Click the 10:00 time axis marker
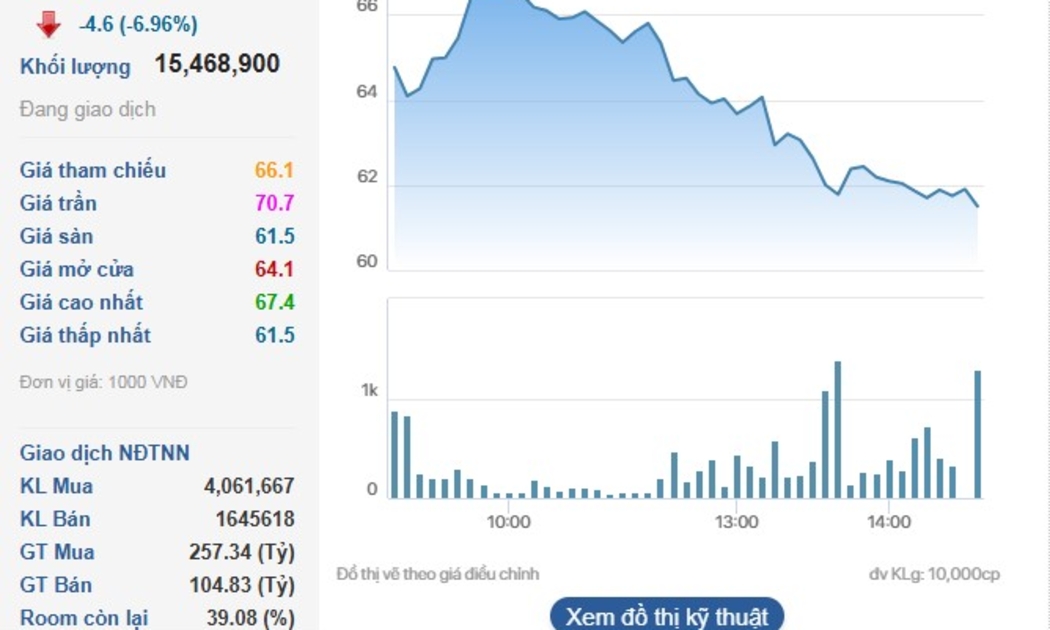The height and width of the screenshot is (630, 1050). tap(508, 522)
